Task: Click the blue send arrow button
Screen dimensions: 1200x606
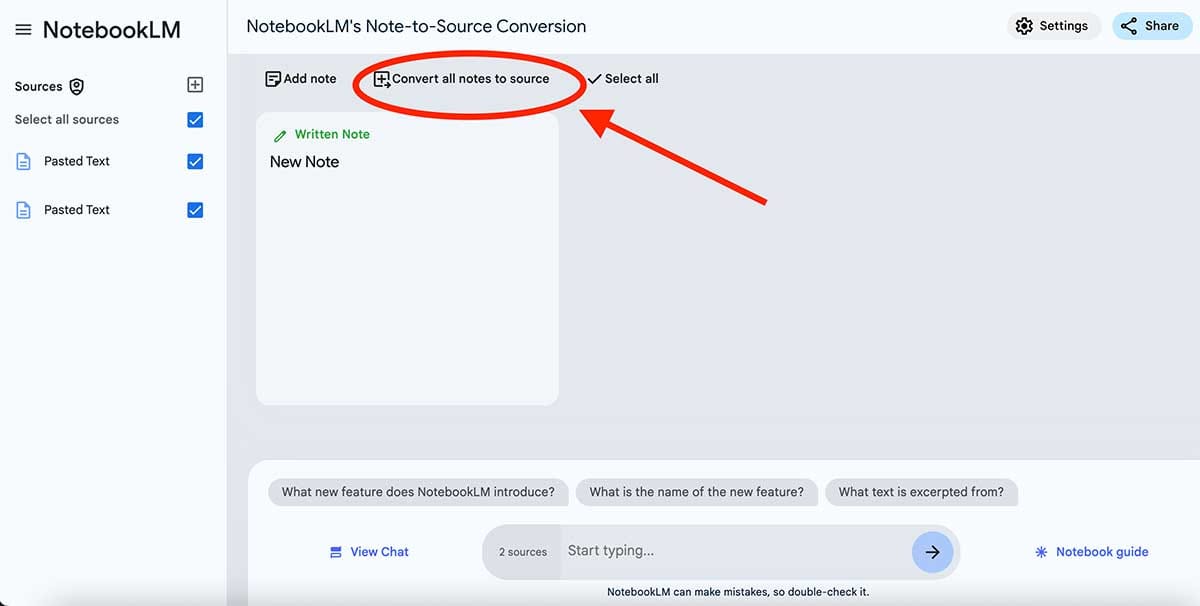Action: pyautogui.click(x=932, y=551)
